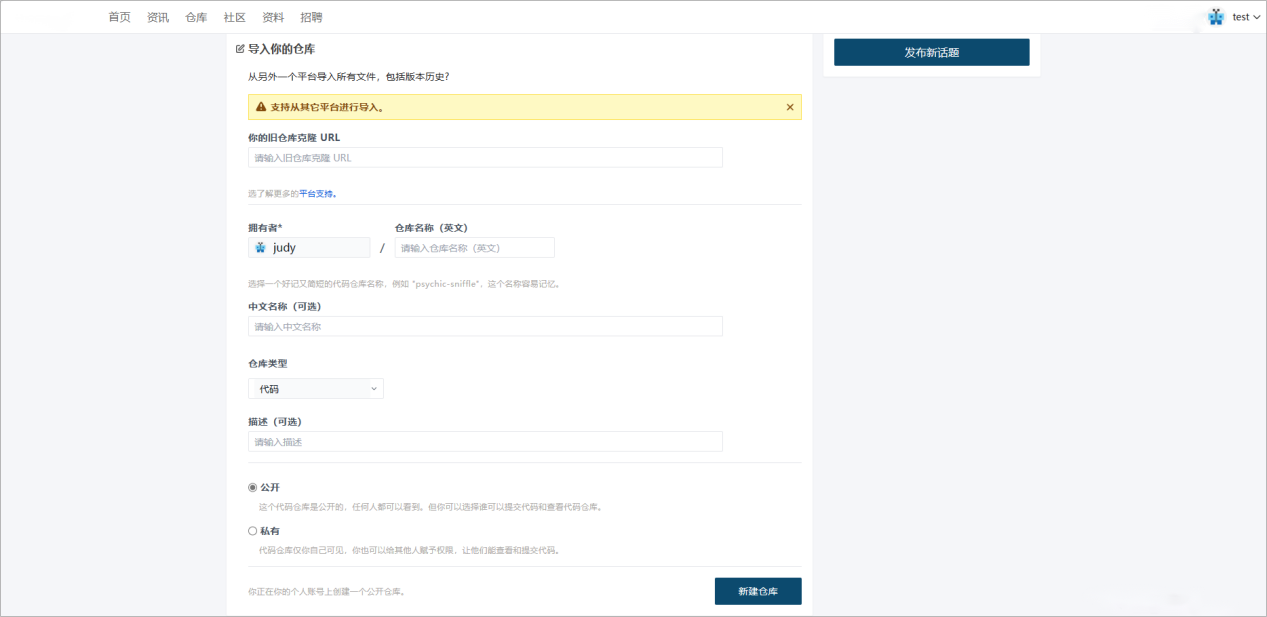Visit the 招聘 navigation item
1267x617 pixels.
(311, 17)
